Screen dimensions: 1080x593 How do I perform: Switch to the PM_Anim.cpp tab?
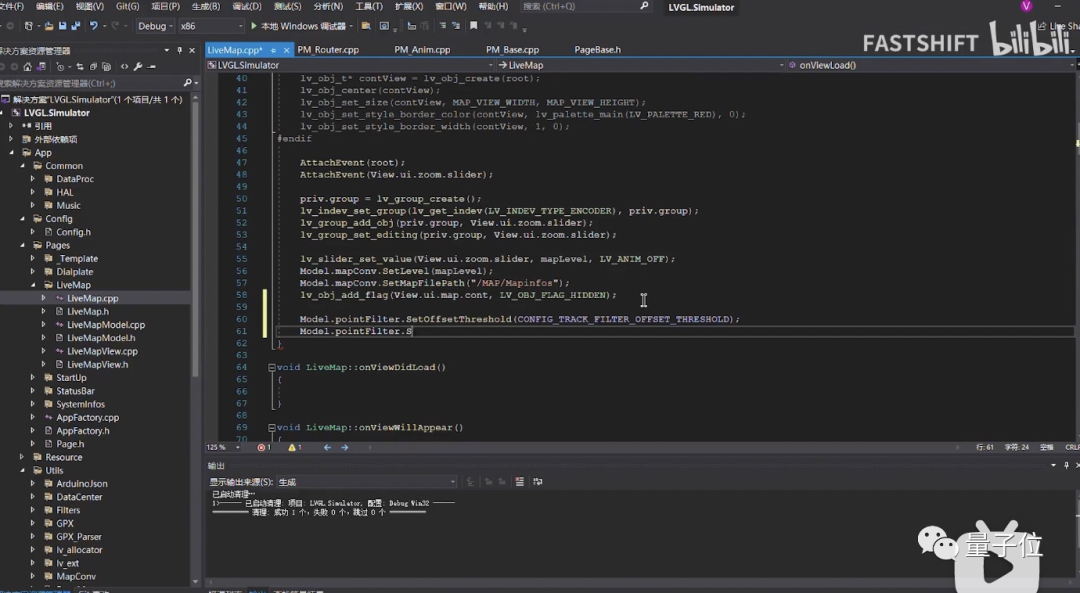(x=422, y=49)
